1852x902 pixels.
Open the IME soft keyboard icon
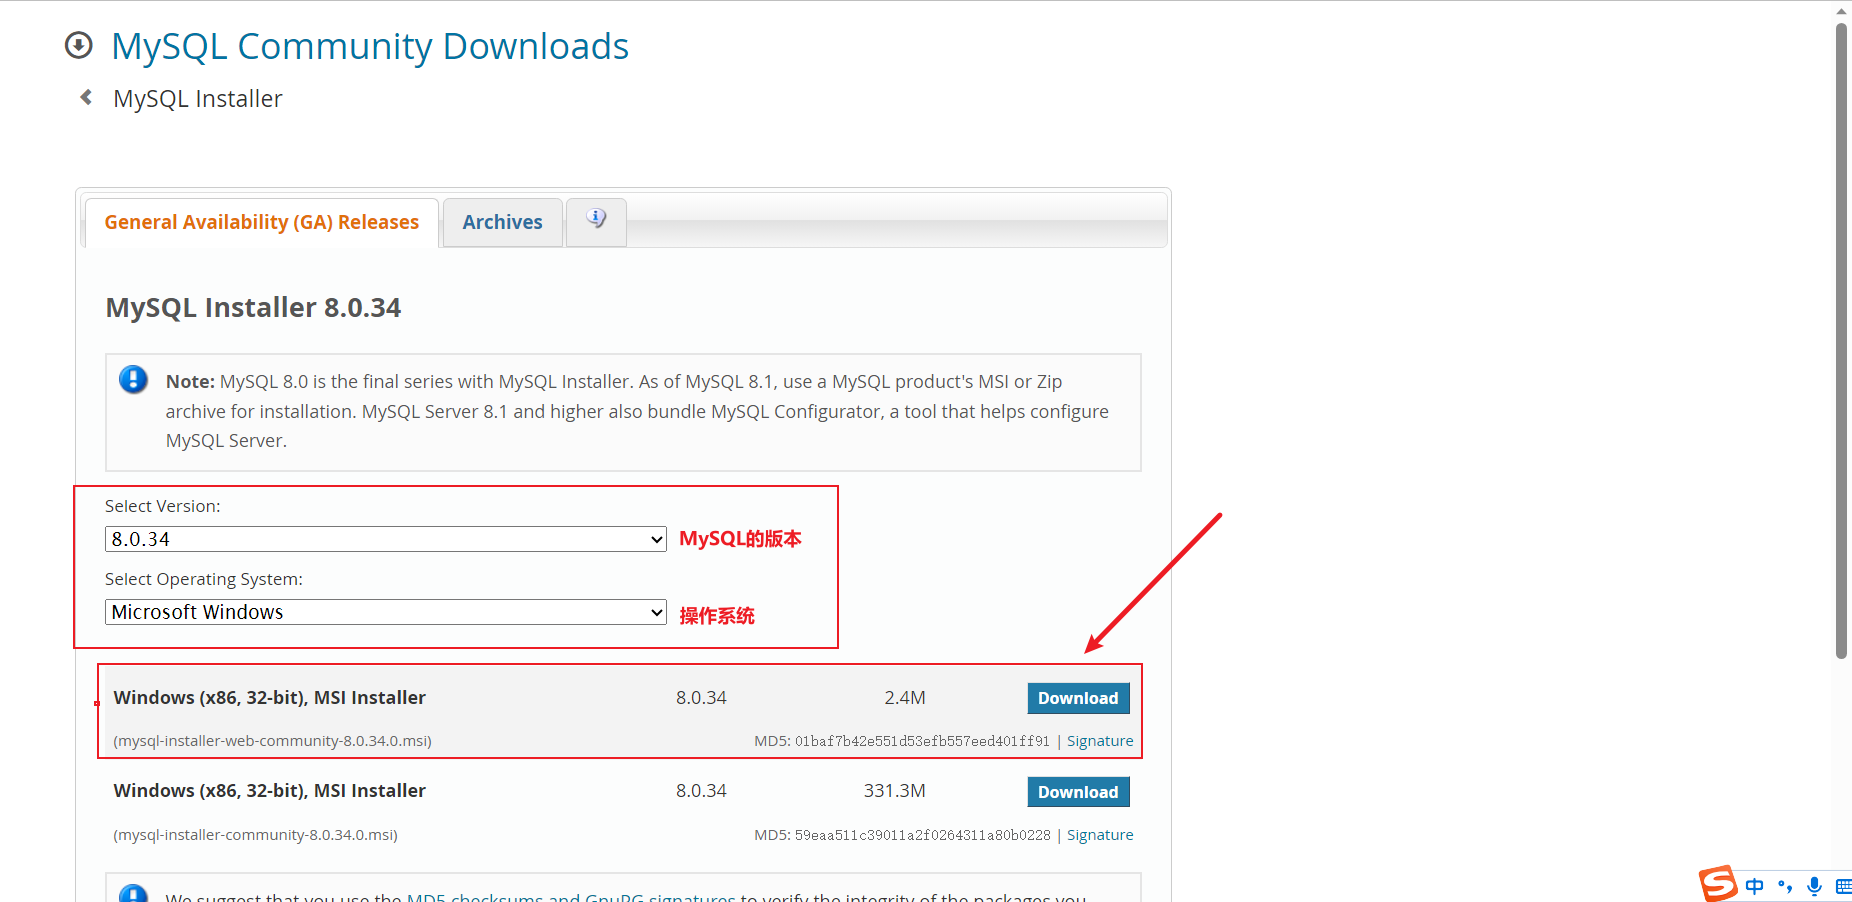(1844, 886)
